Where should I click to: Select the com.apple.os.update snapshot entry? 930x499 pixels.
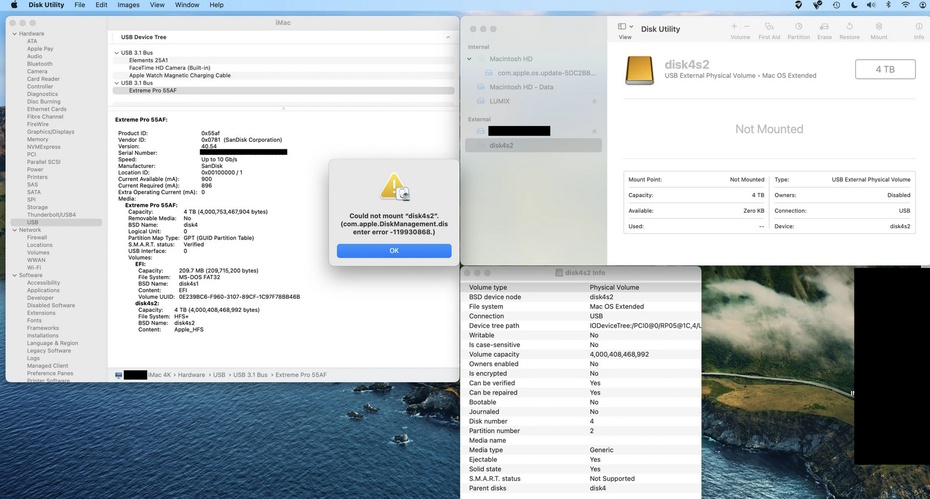coord(546,73)
